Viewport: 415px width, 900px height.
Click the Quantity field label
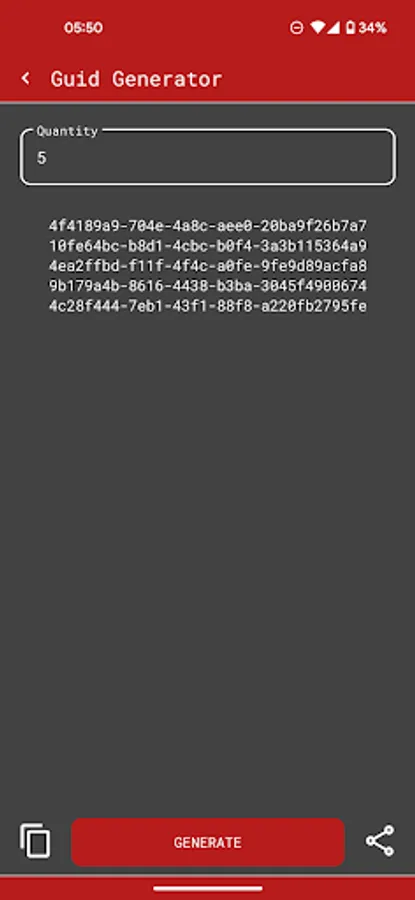[x=67, y=131]
